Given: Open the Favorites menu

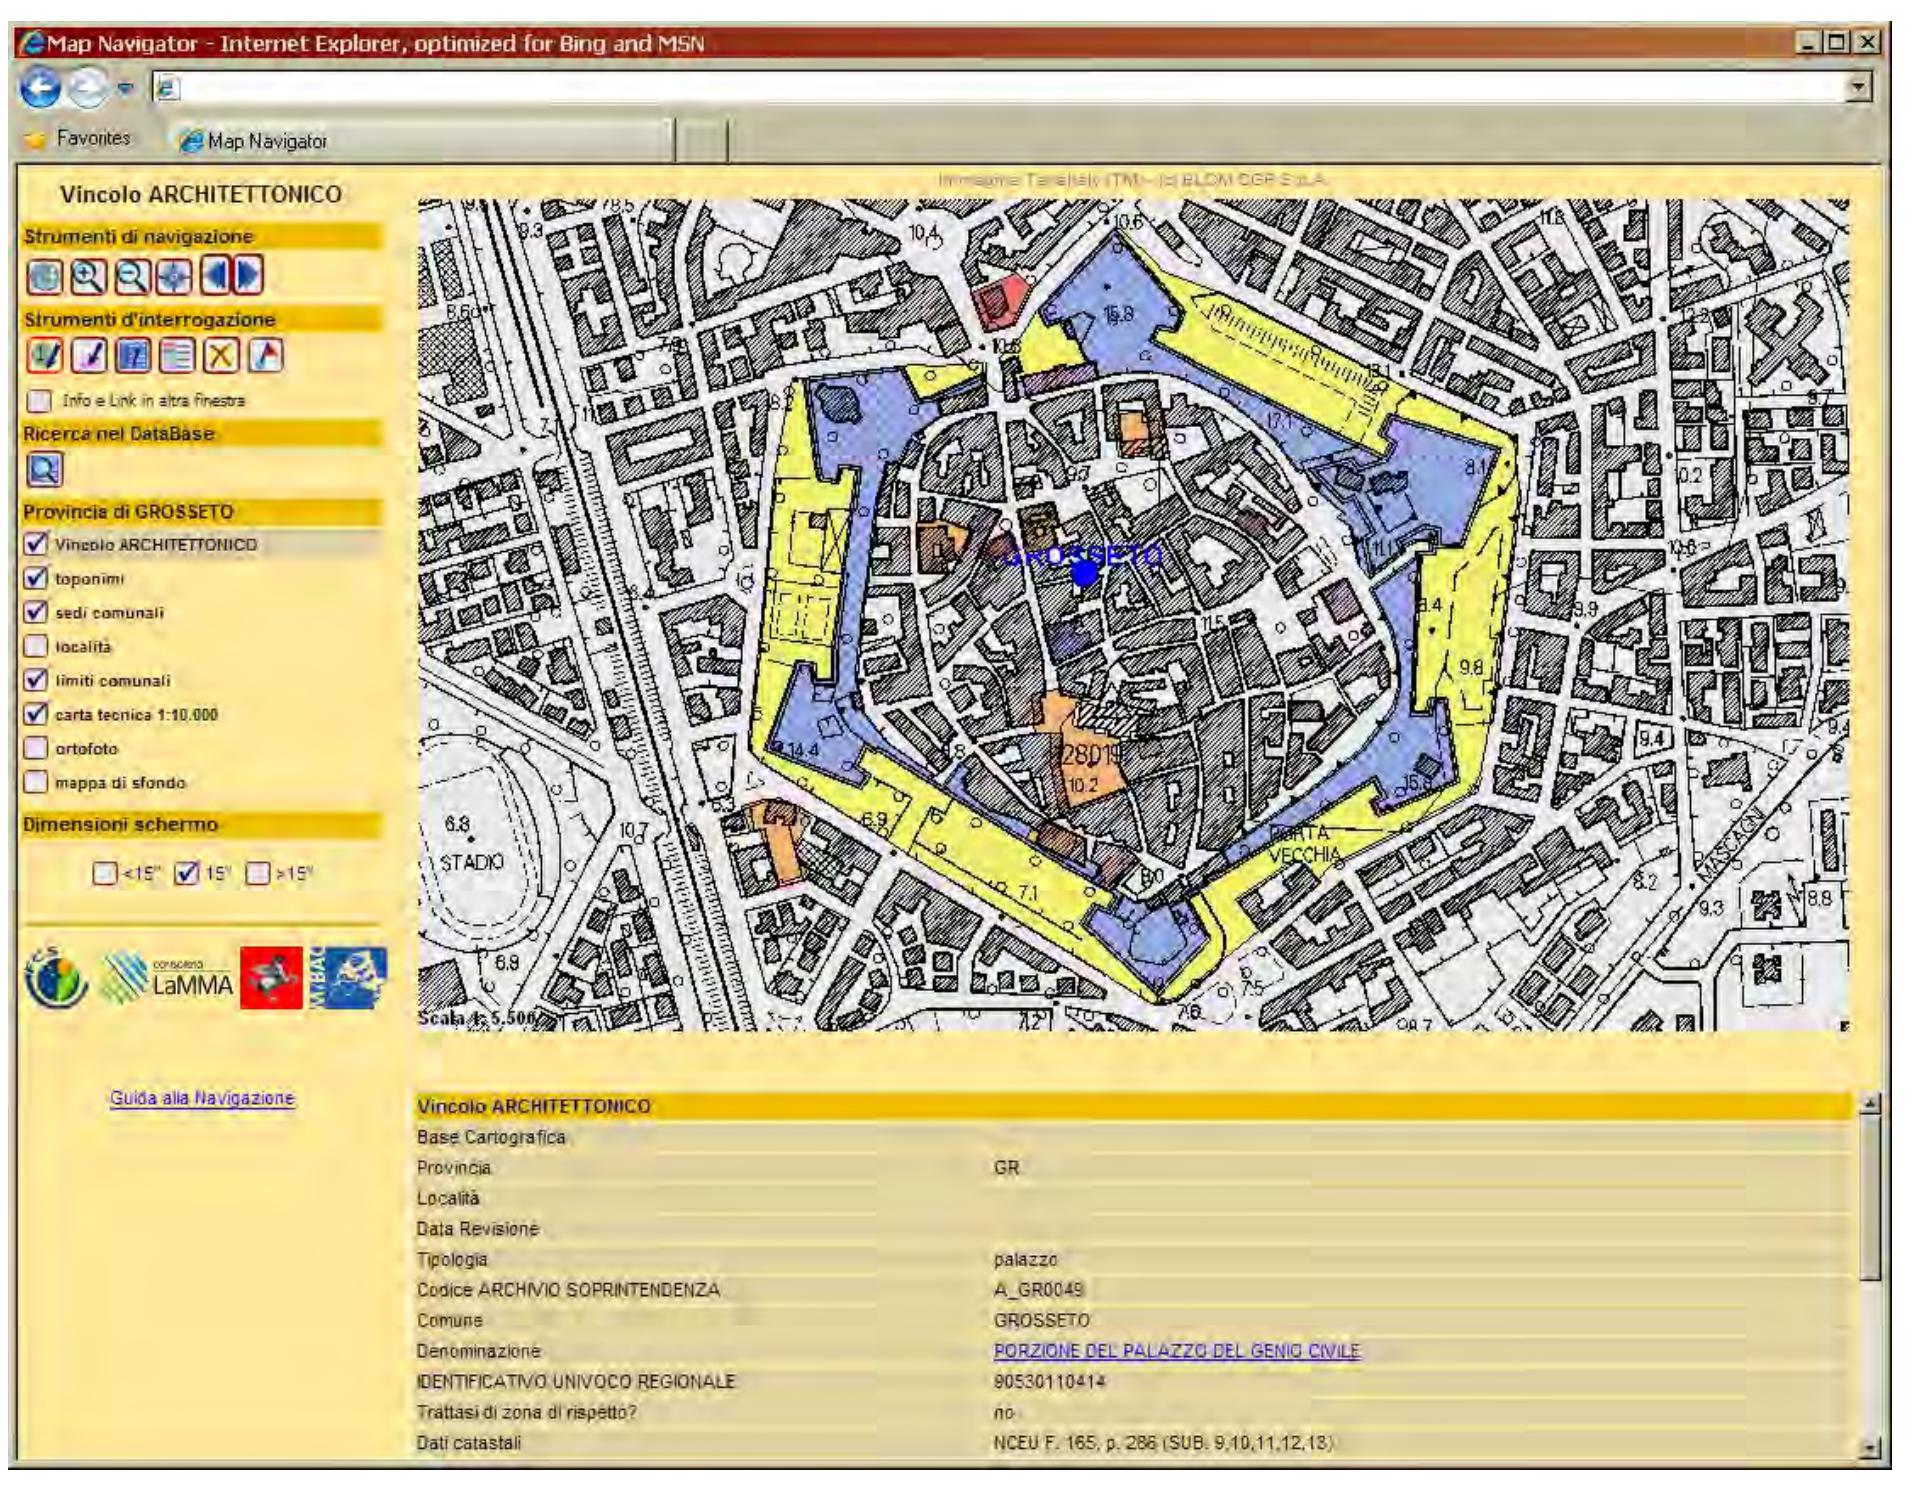Looking at the screenshot, I should 85,140.
